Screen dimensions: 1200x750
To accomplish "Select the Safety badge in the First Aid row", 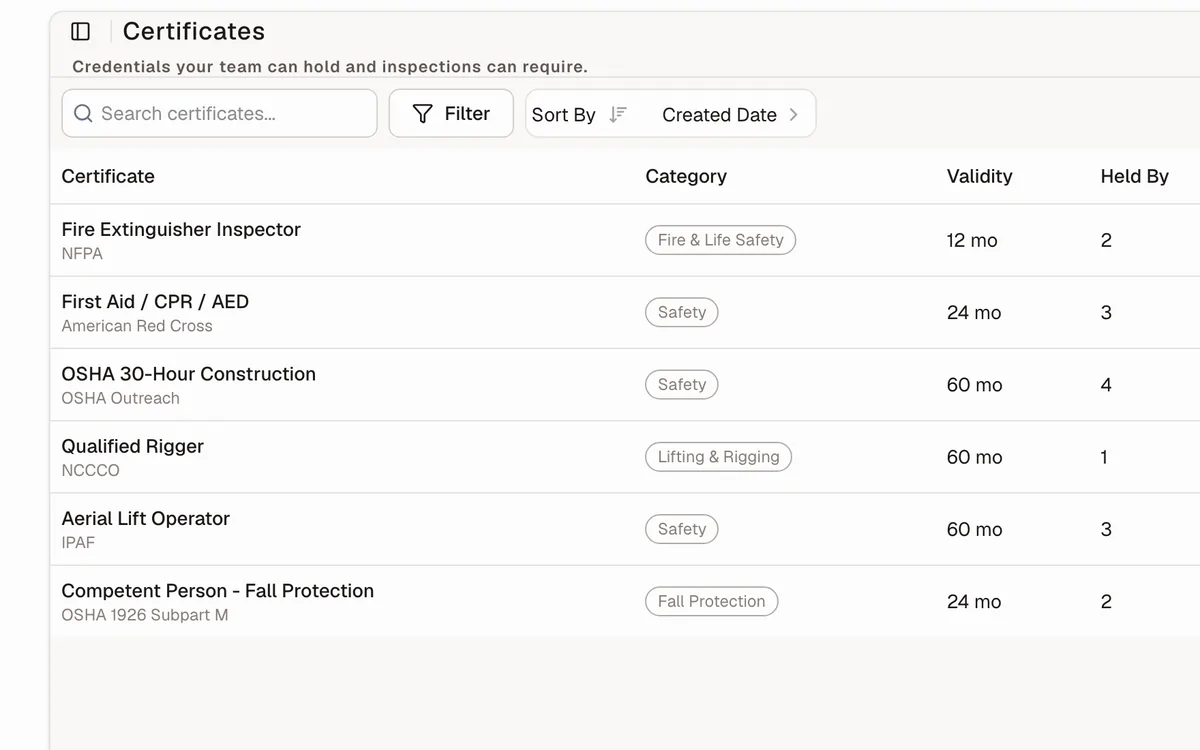I will pos(682,312).
